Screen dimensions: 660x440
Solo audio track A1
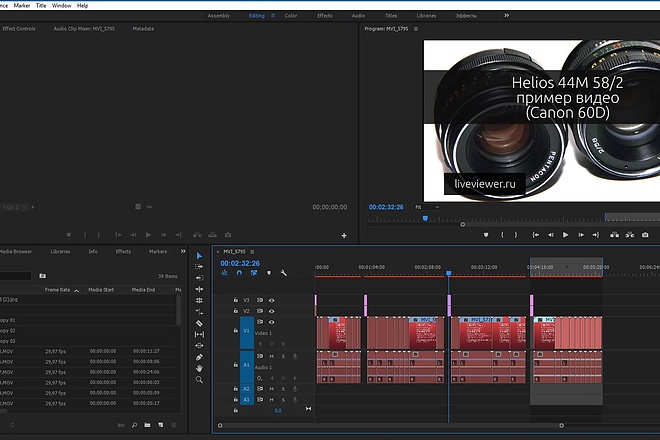pyautogui.click(x=283, y=356)
